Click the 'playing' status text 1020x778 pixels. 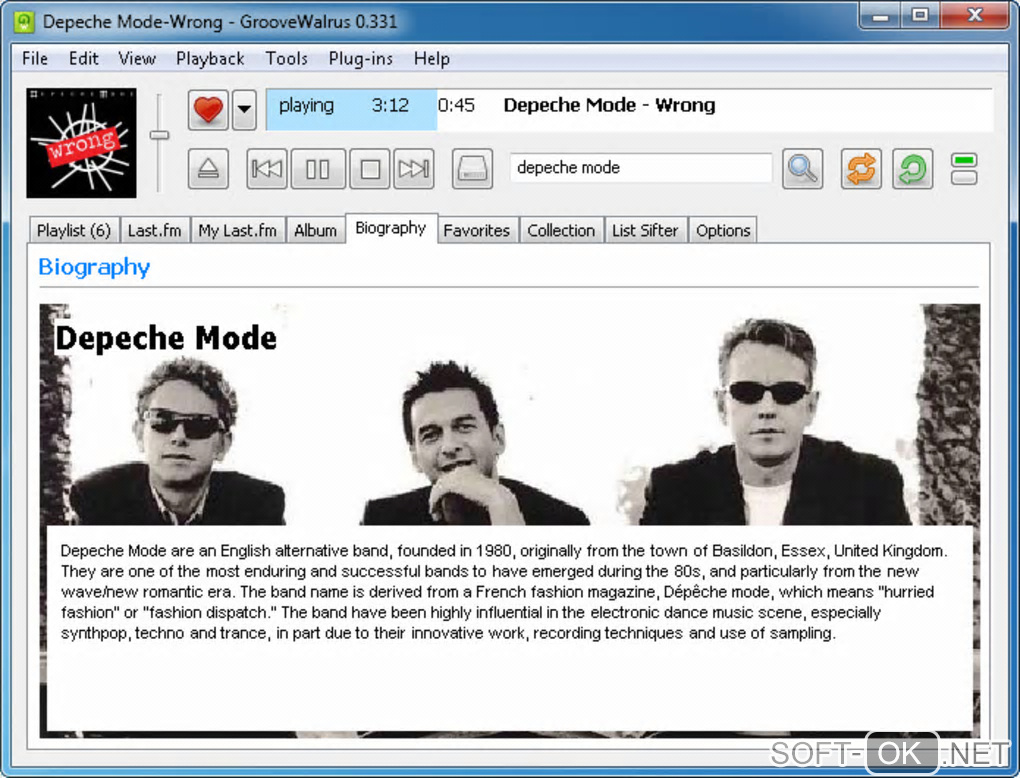point(306,105)
